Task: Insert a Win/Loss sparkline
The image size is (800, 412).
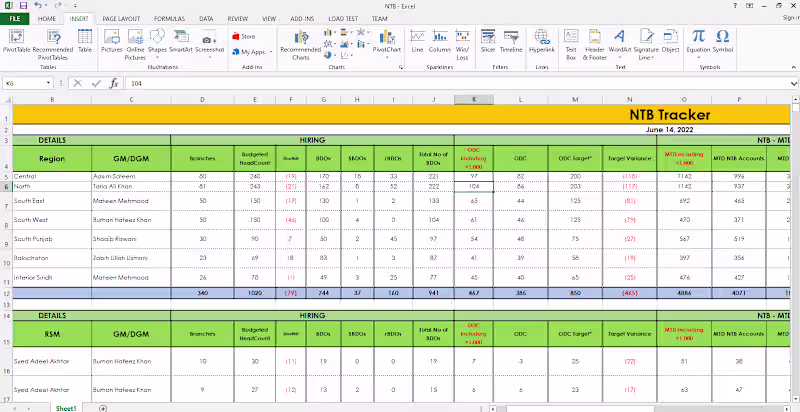Action: click(x=462, y=44)
